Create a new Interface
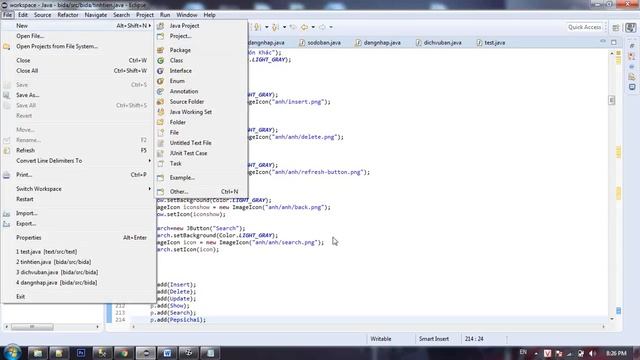 point(180,71)
